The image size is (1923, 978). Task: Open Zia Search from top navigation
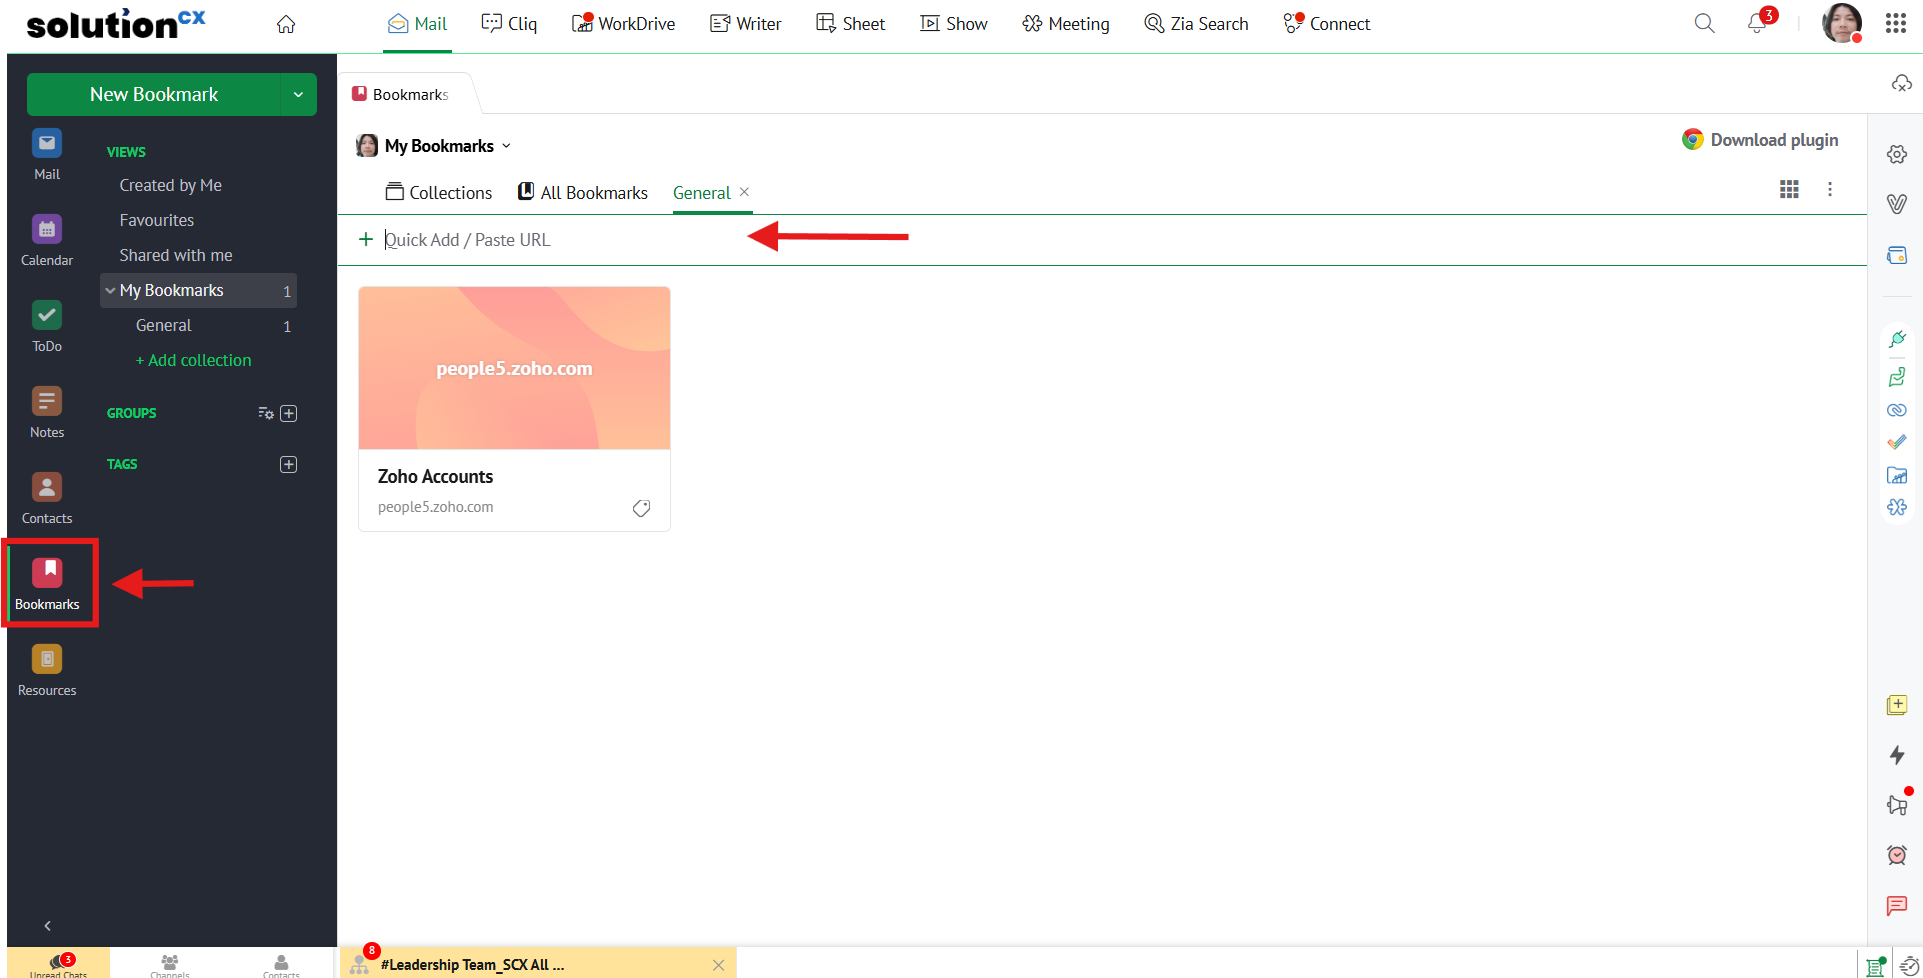pos(1196,24)
